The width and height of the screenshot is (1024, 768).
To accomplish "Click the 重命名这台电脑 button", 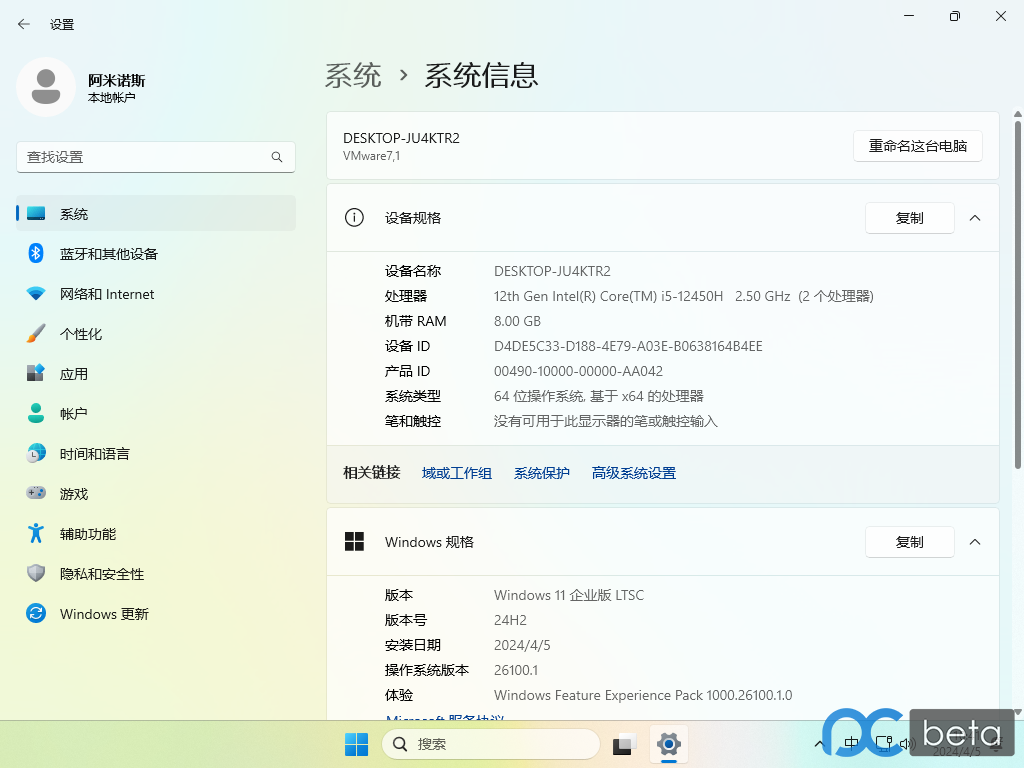I will click(x=917, y=146).
